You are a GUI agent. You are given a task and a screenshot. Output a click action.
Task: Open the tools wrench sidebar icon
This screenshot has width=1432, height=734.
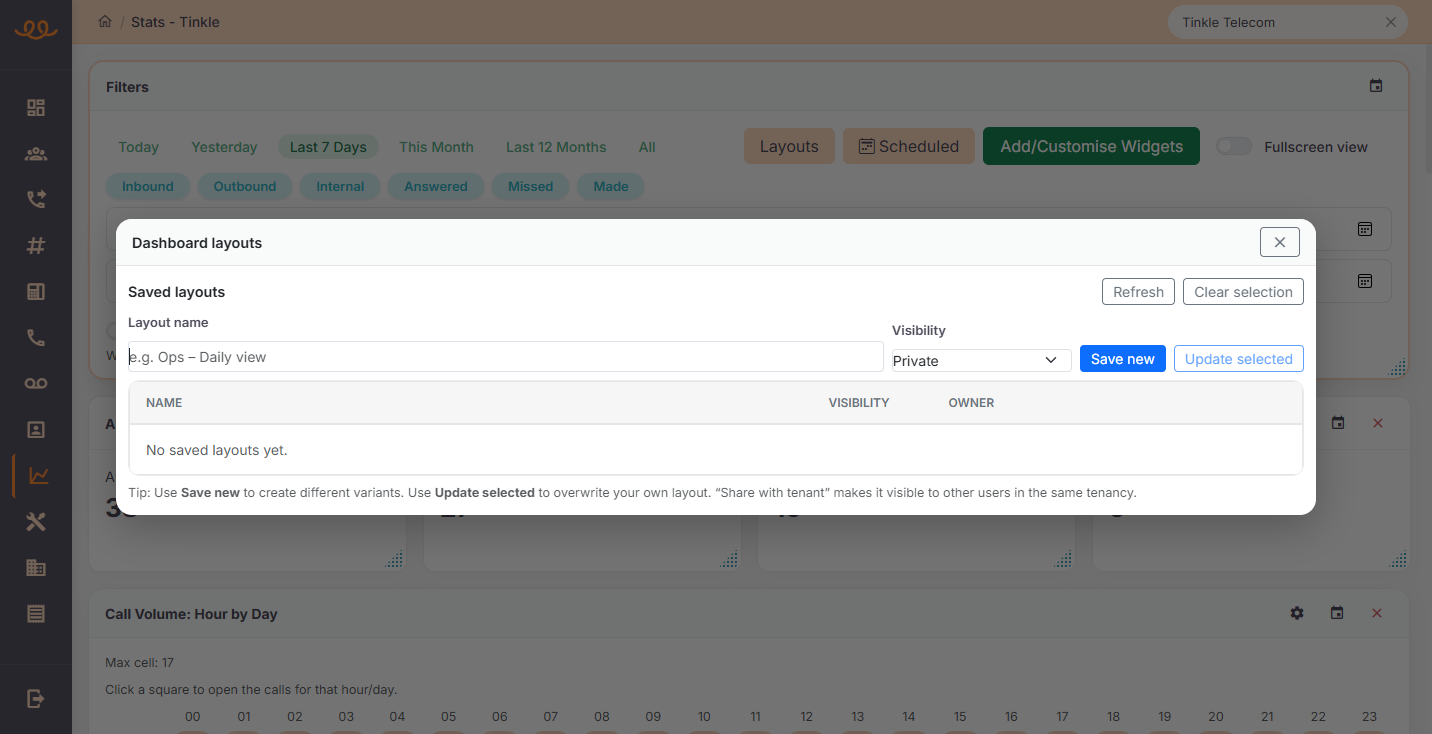(x=36, y=522)
